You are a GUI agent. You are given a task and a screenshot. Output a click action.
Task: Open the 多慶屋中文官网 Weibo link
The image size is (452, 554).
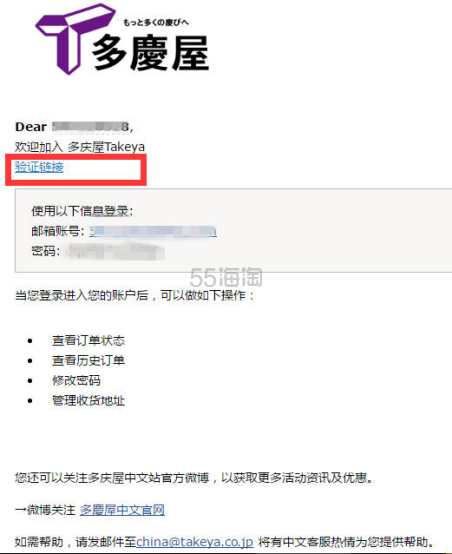[122, 510]
